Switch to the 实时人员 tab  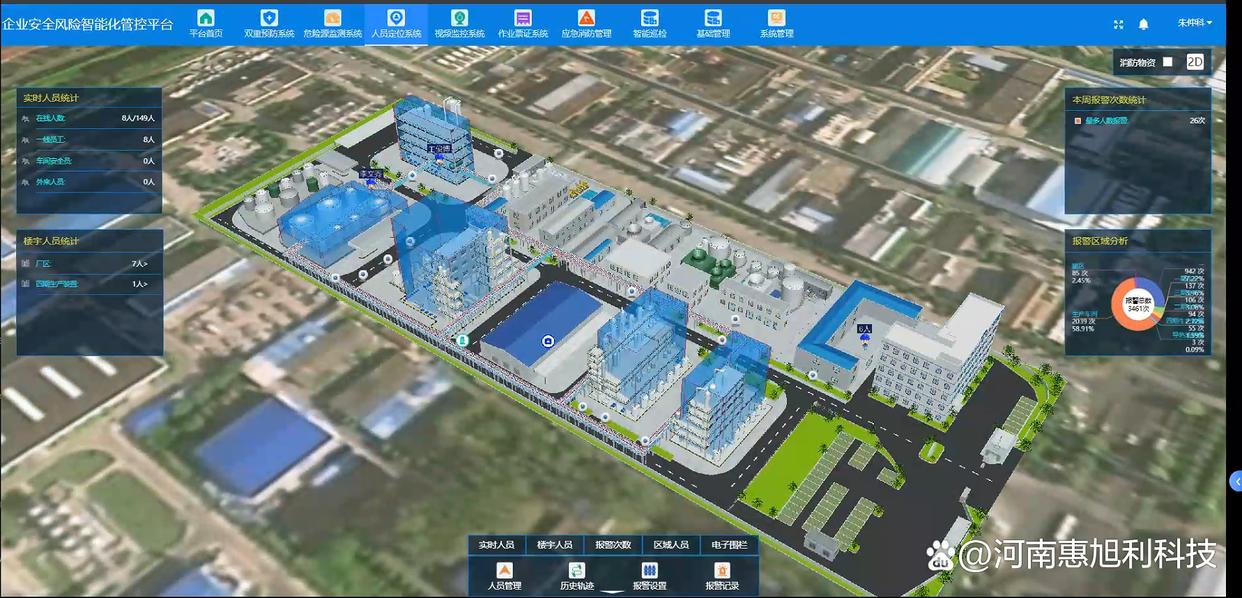(496, 545)
